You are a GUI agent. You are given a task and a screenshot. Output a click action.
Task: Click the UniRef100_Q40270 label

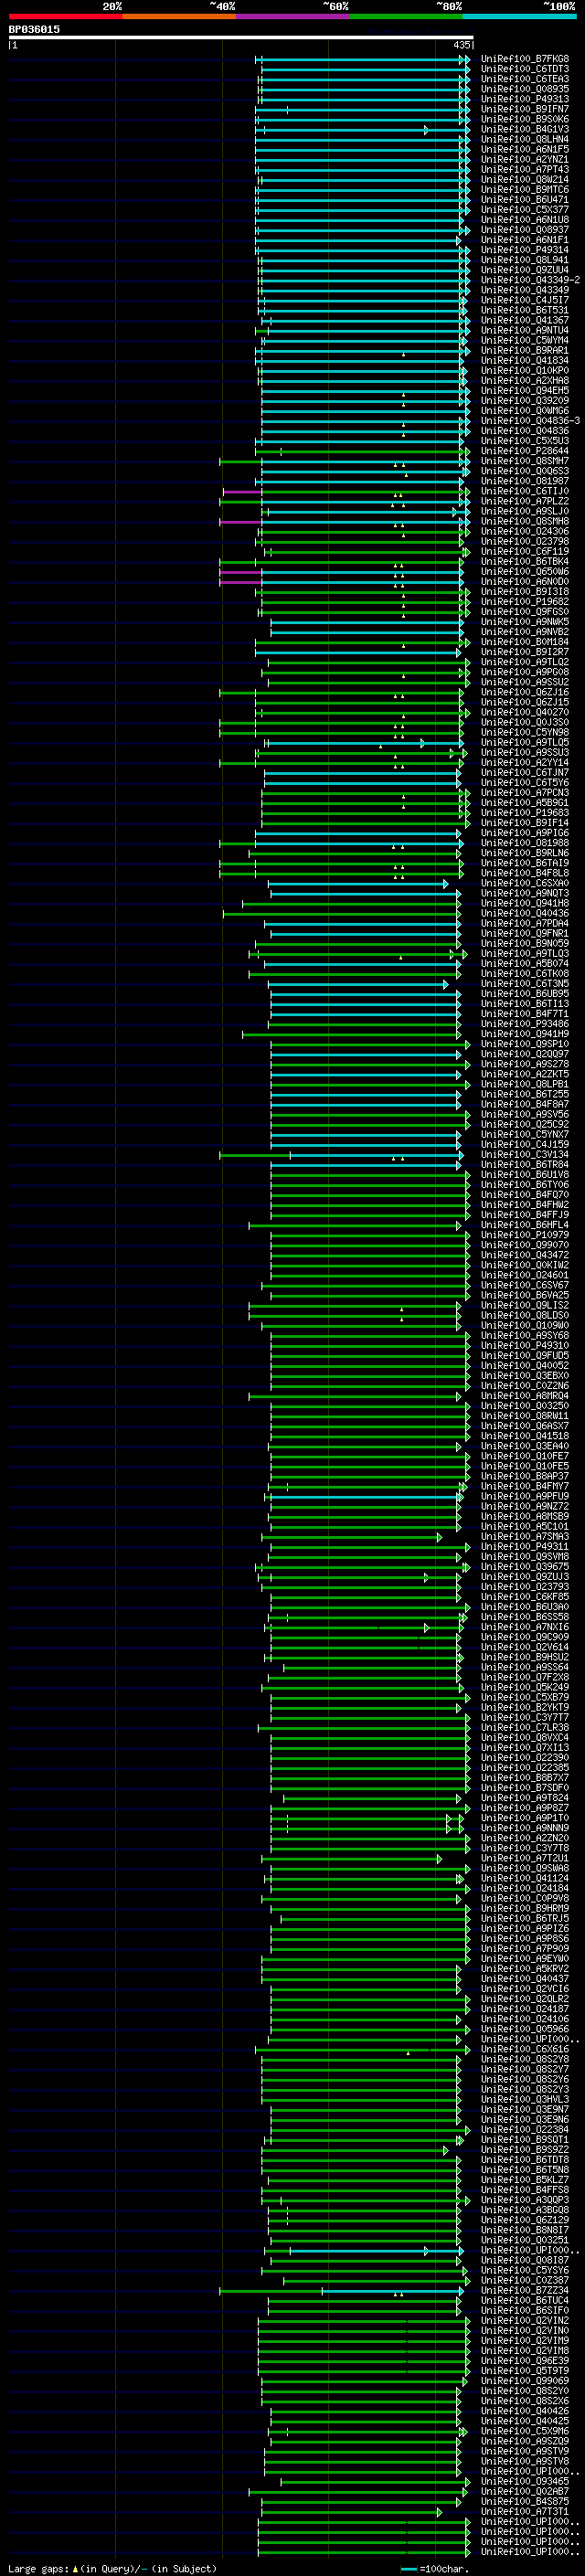(x=525, y=713)
